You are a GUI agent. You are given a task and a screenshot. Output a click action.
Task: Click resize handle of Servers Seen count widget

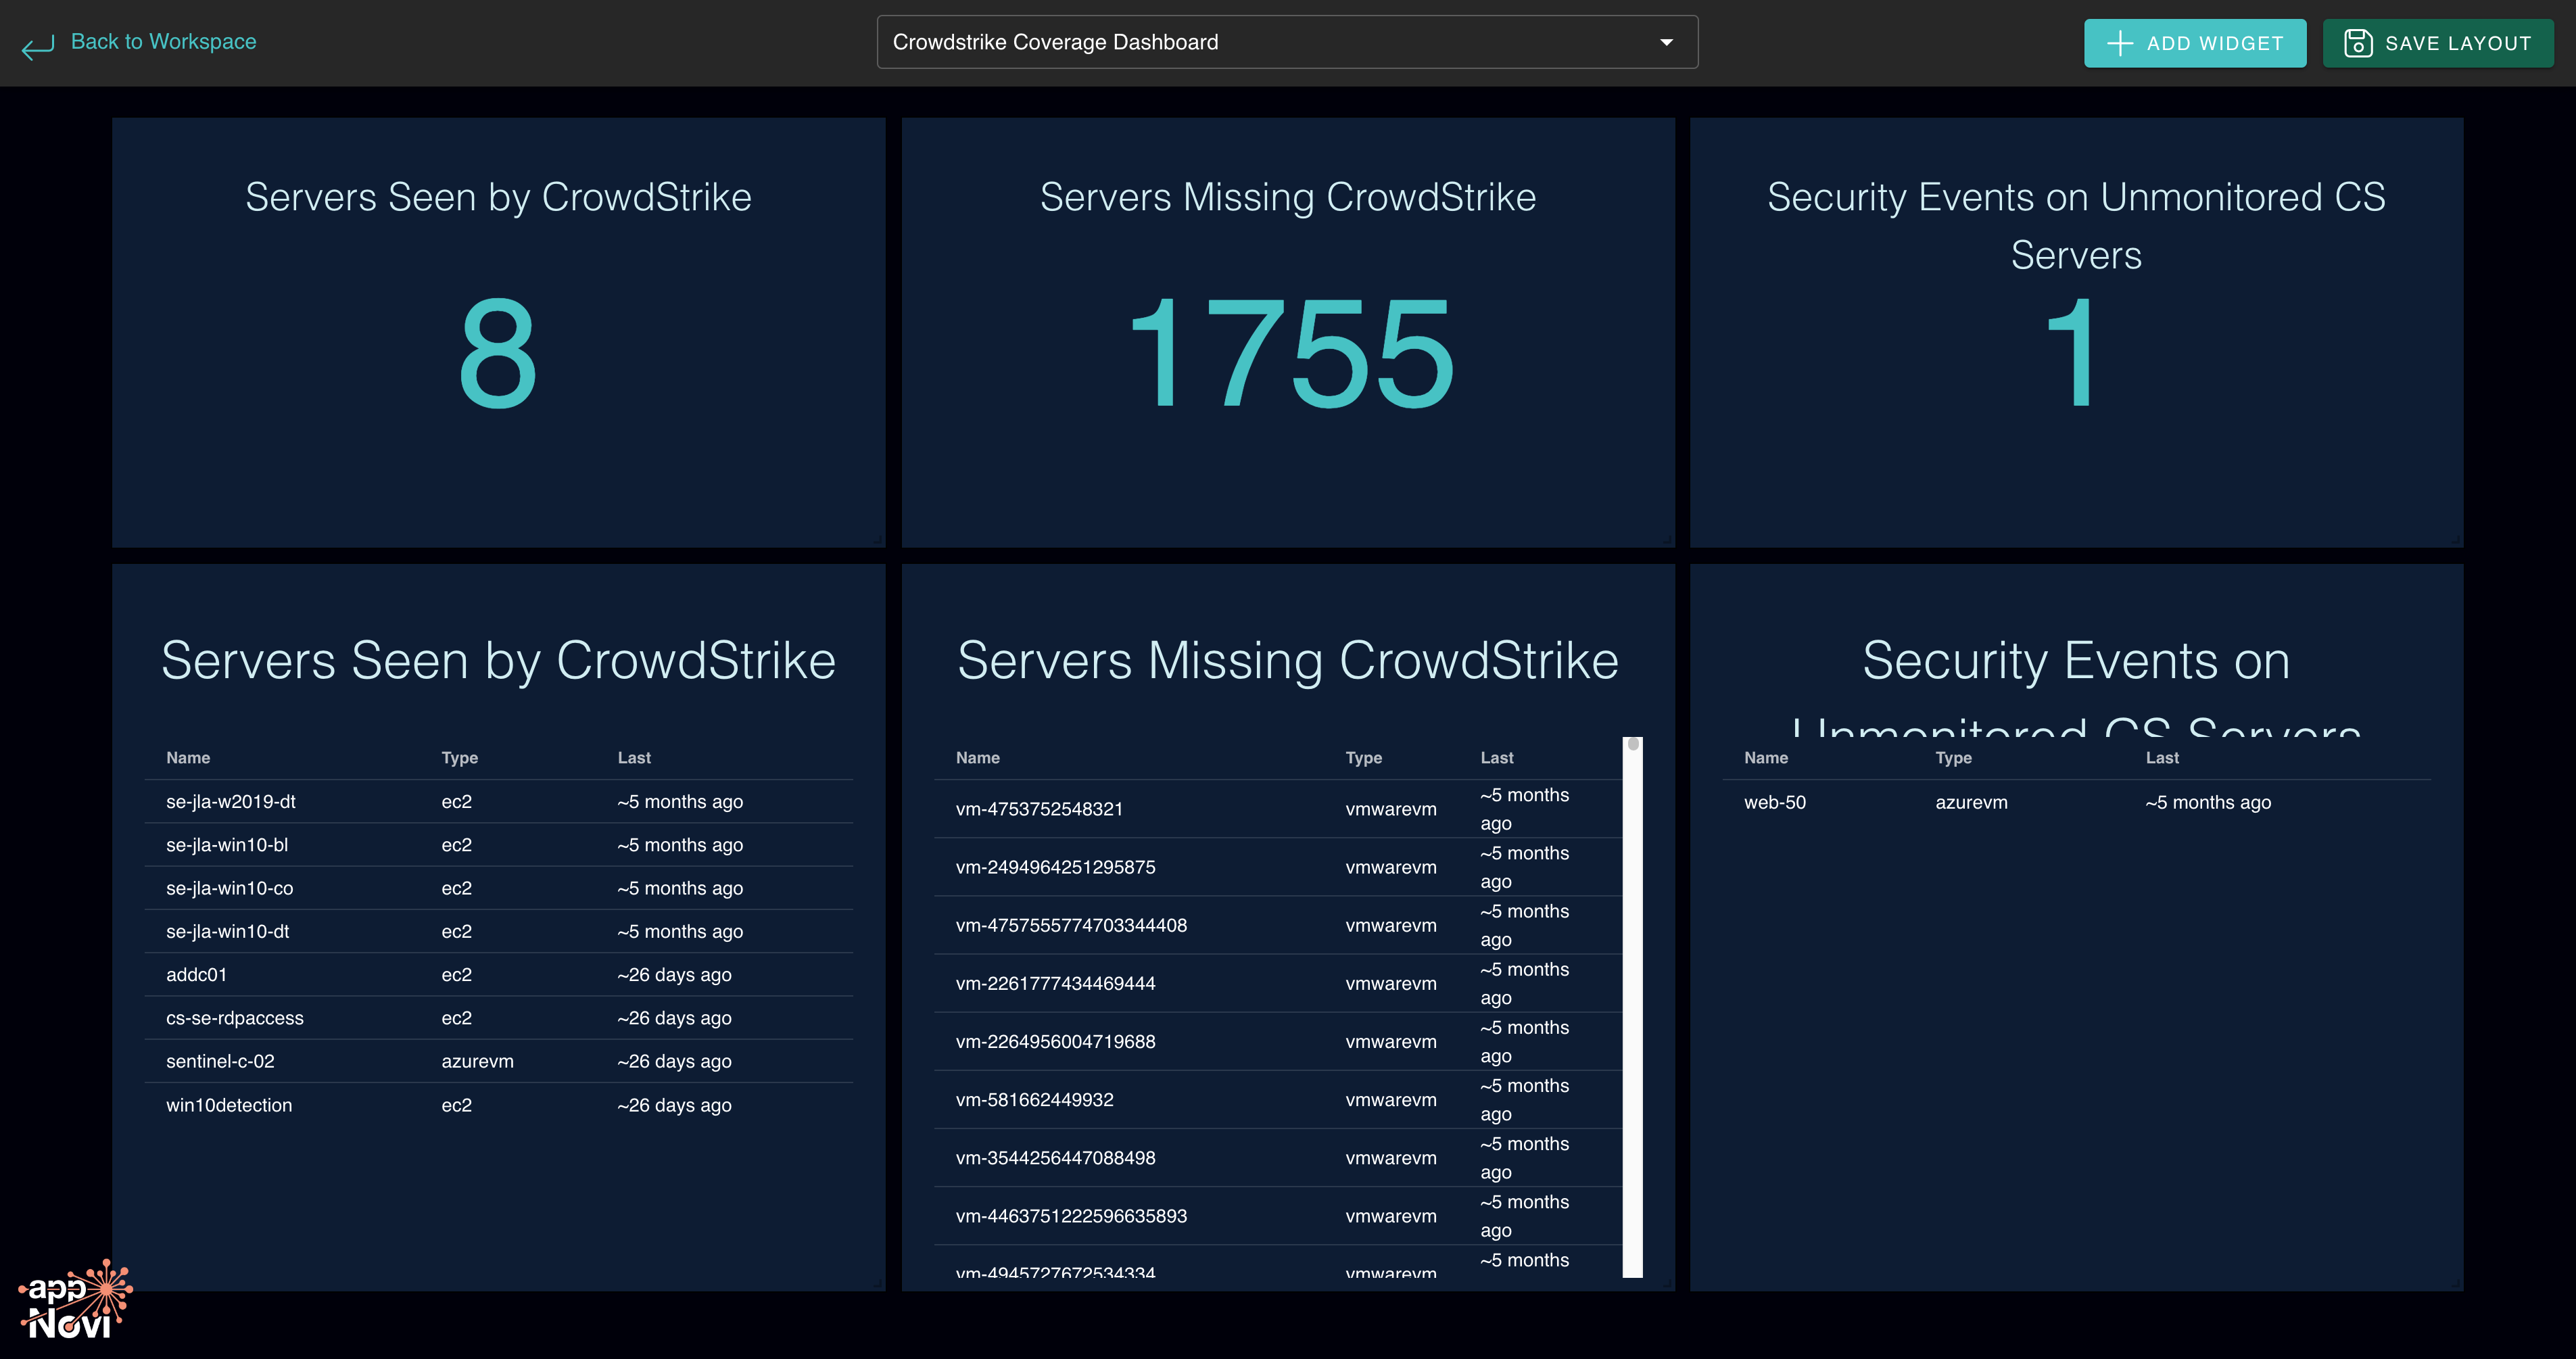click(879, 541)
